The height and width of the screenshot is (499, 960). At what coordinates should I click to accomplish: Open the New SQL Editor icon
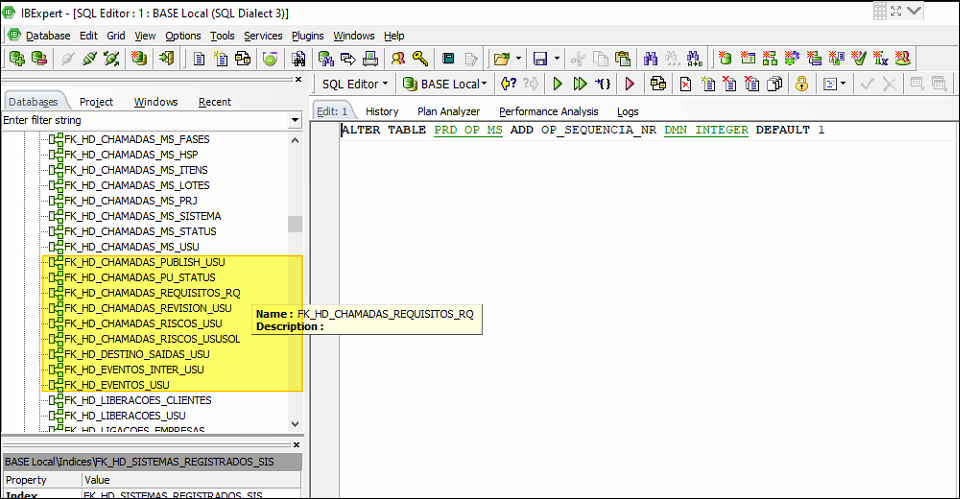(x=221, y=59)
